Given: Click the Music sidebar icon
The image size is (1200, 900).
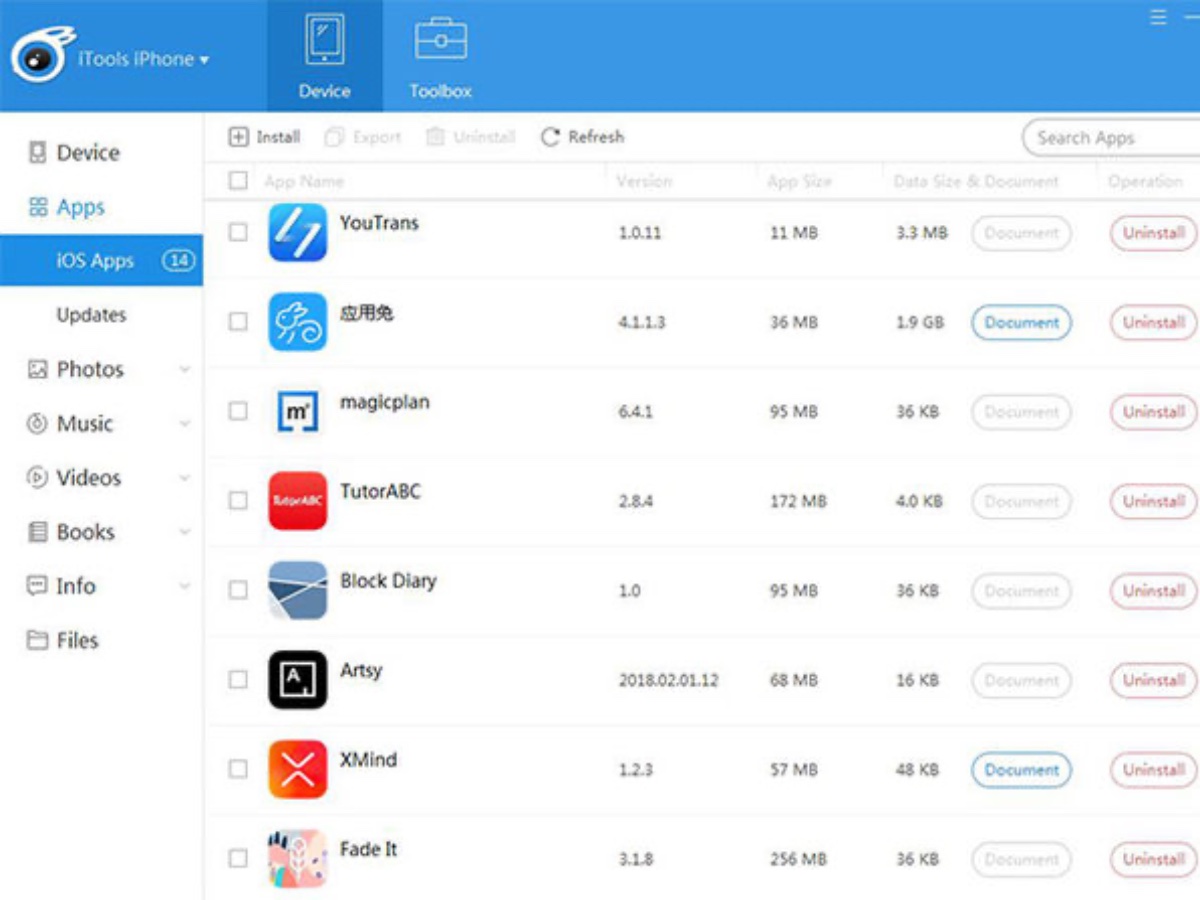Looking at the screenshot, I should coord(37,424).
